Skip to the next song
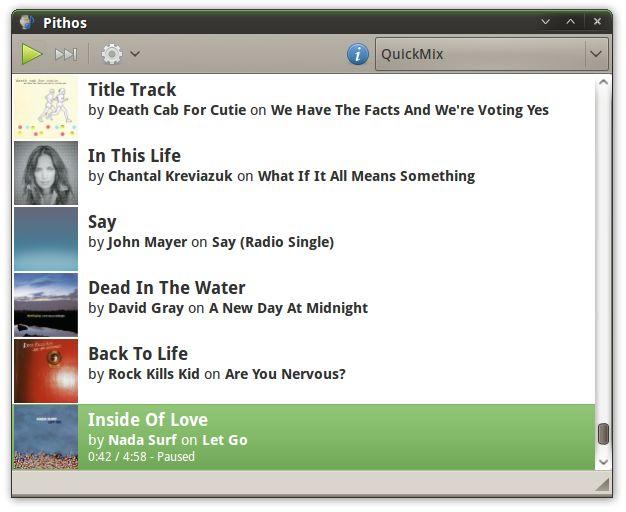Screen dimensions: 626x512 66,54
